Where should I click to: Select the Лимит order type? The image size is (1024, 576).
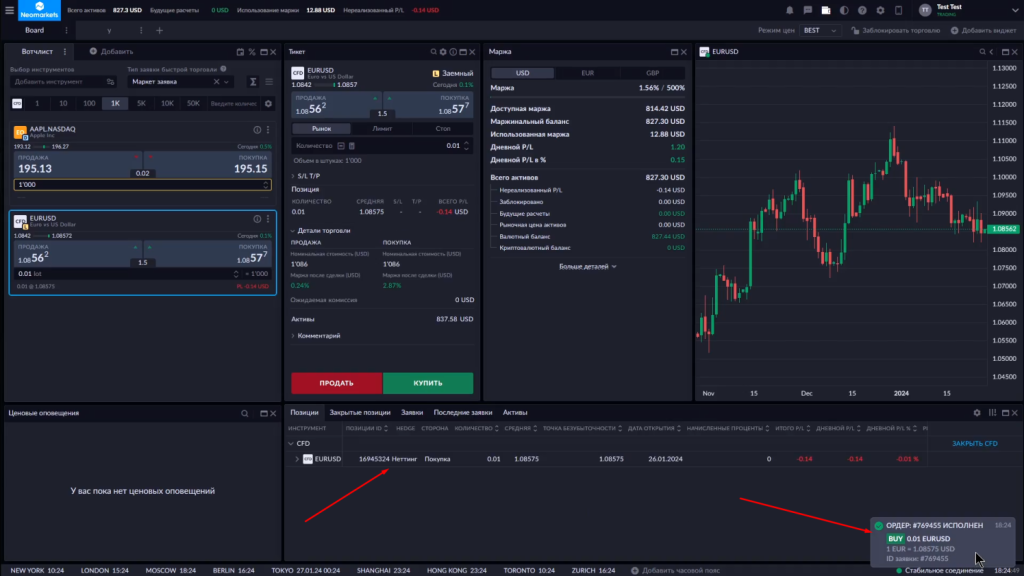coord(382,129)
